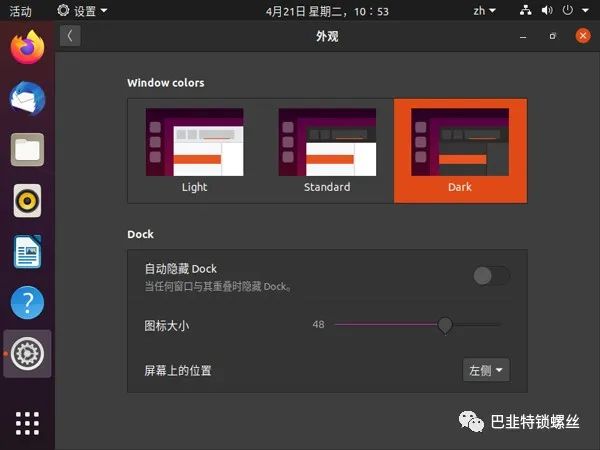Open the Help question mark icon
Viewport: 600px width, 450px height.
[27, 303]
